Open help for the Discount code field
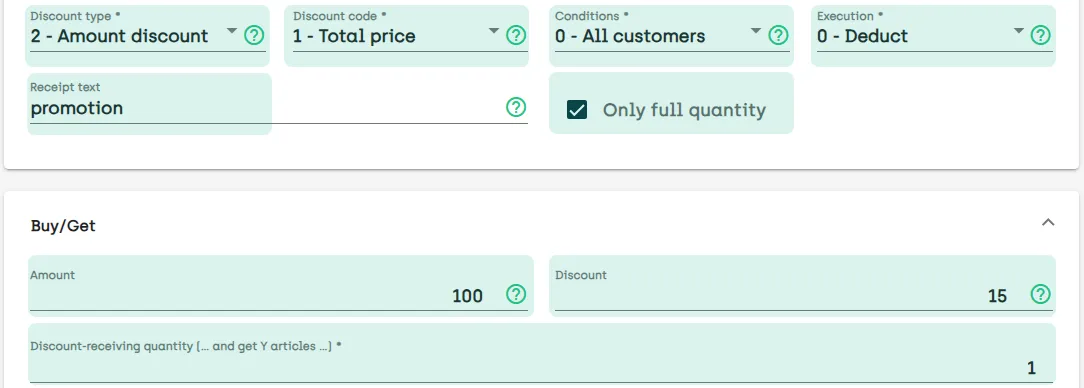Image resolution: width=1084 pixels, height=388 pixels. point(516,35)
